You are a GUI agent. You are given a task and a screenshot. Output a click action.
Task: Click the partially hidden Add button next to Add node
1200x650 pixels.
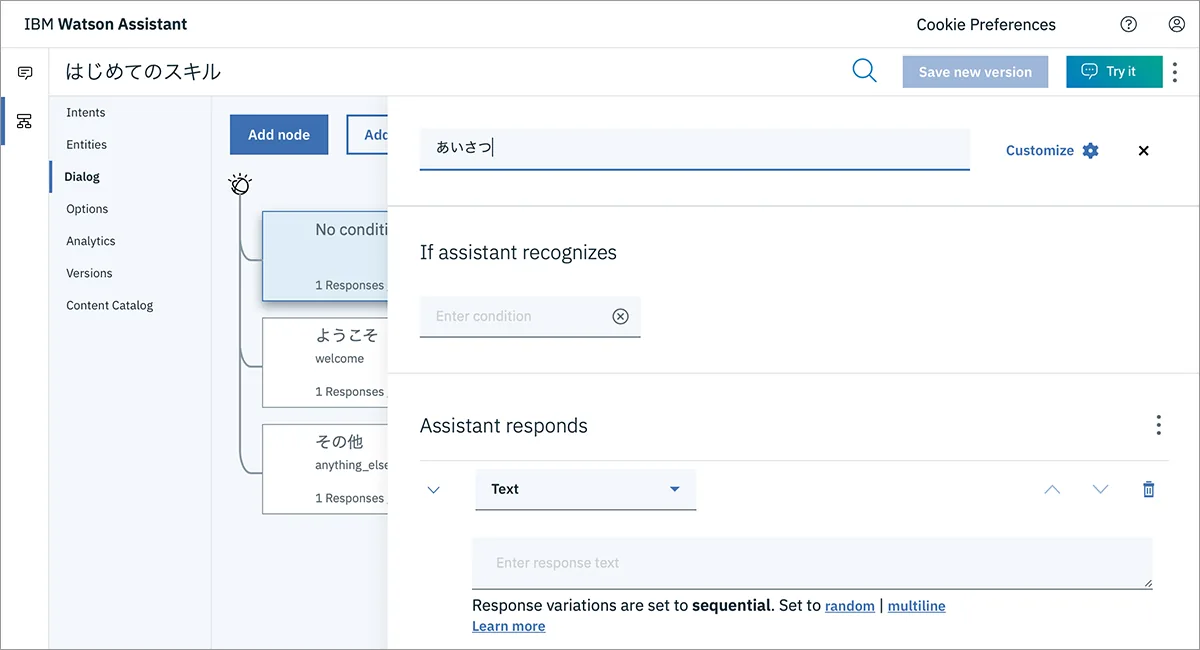(x=367, y=135)
